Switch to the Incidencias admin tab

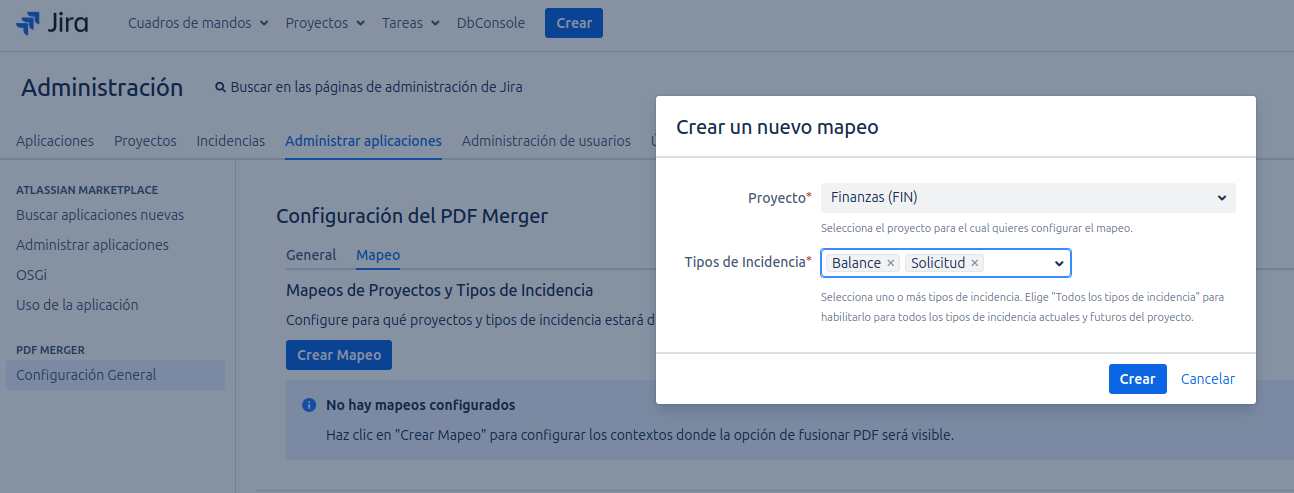click(x=231, y=141)
